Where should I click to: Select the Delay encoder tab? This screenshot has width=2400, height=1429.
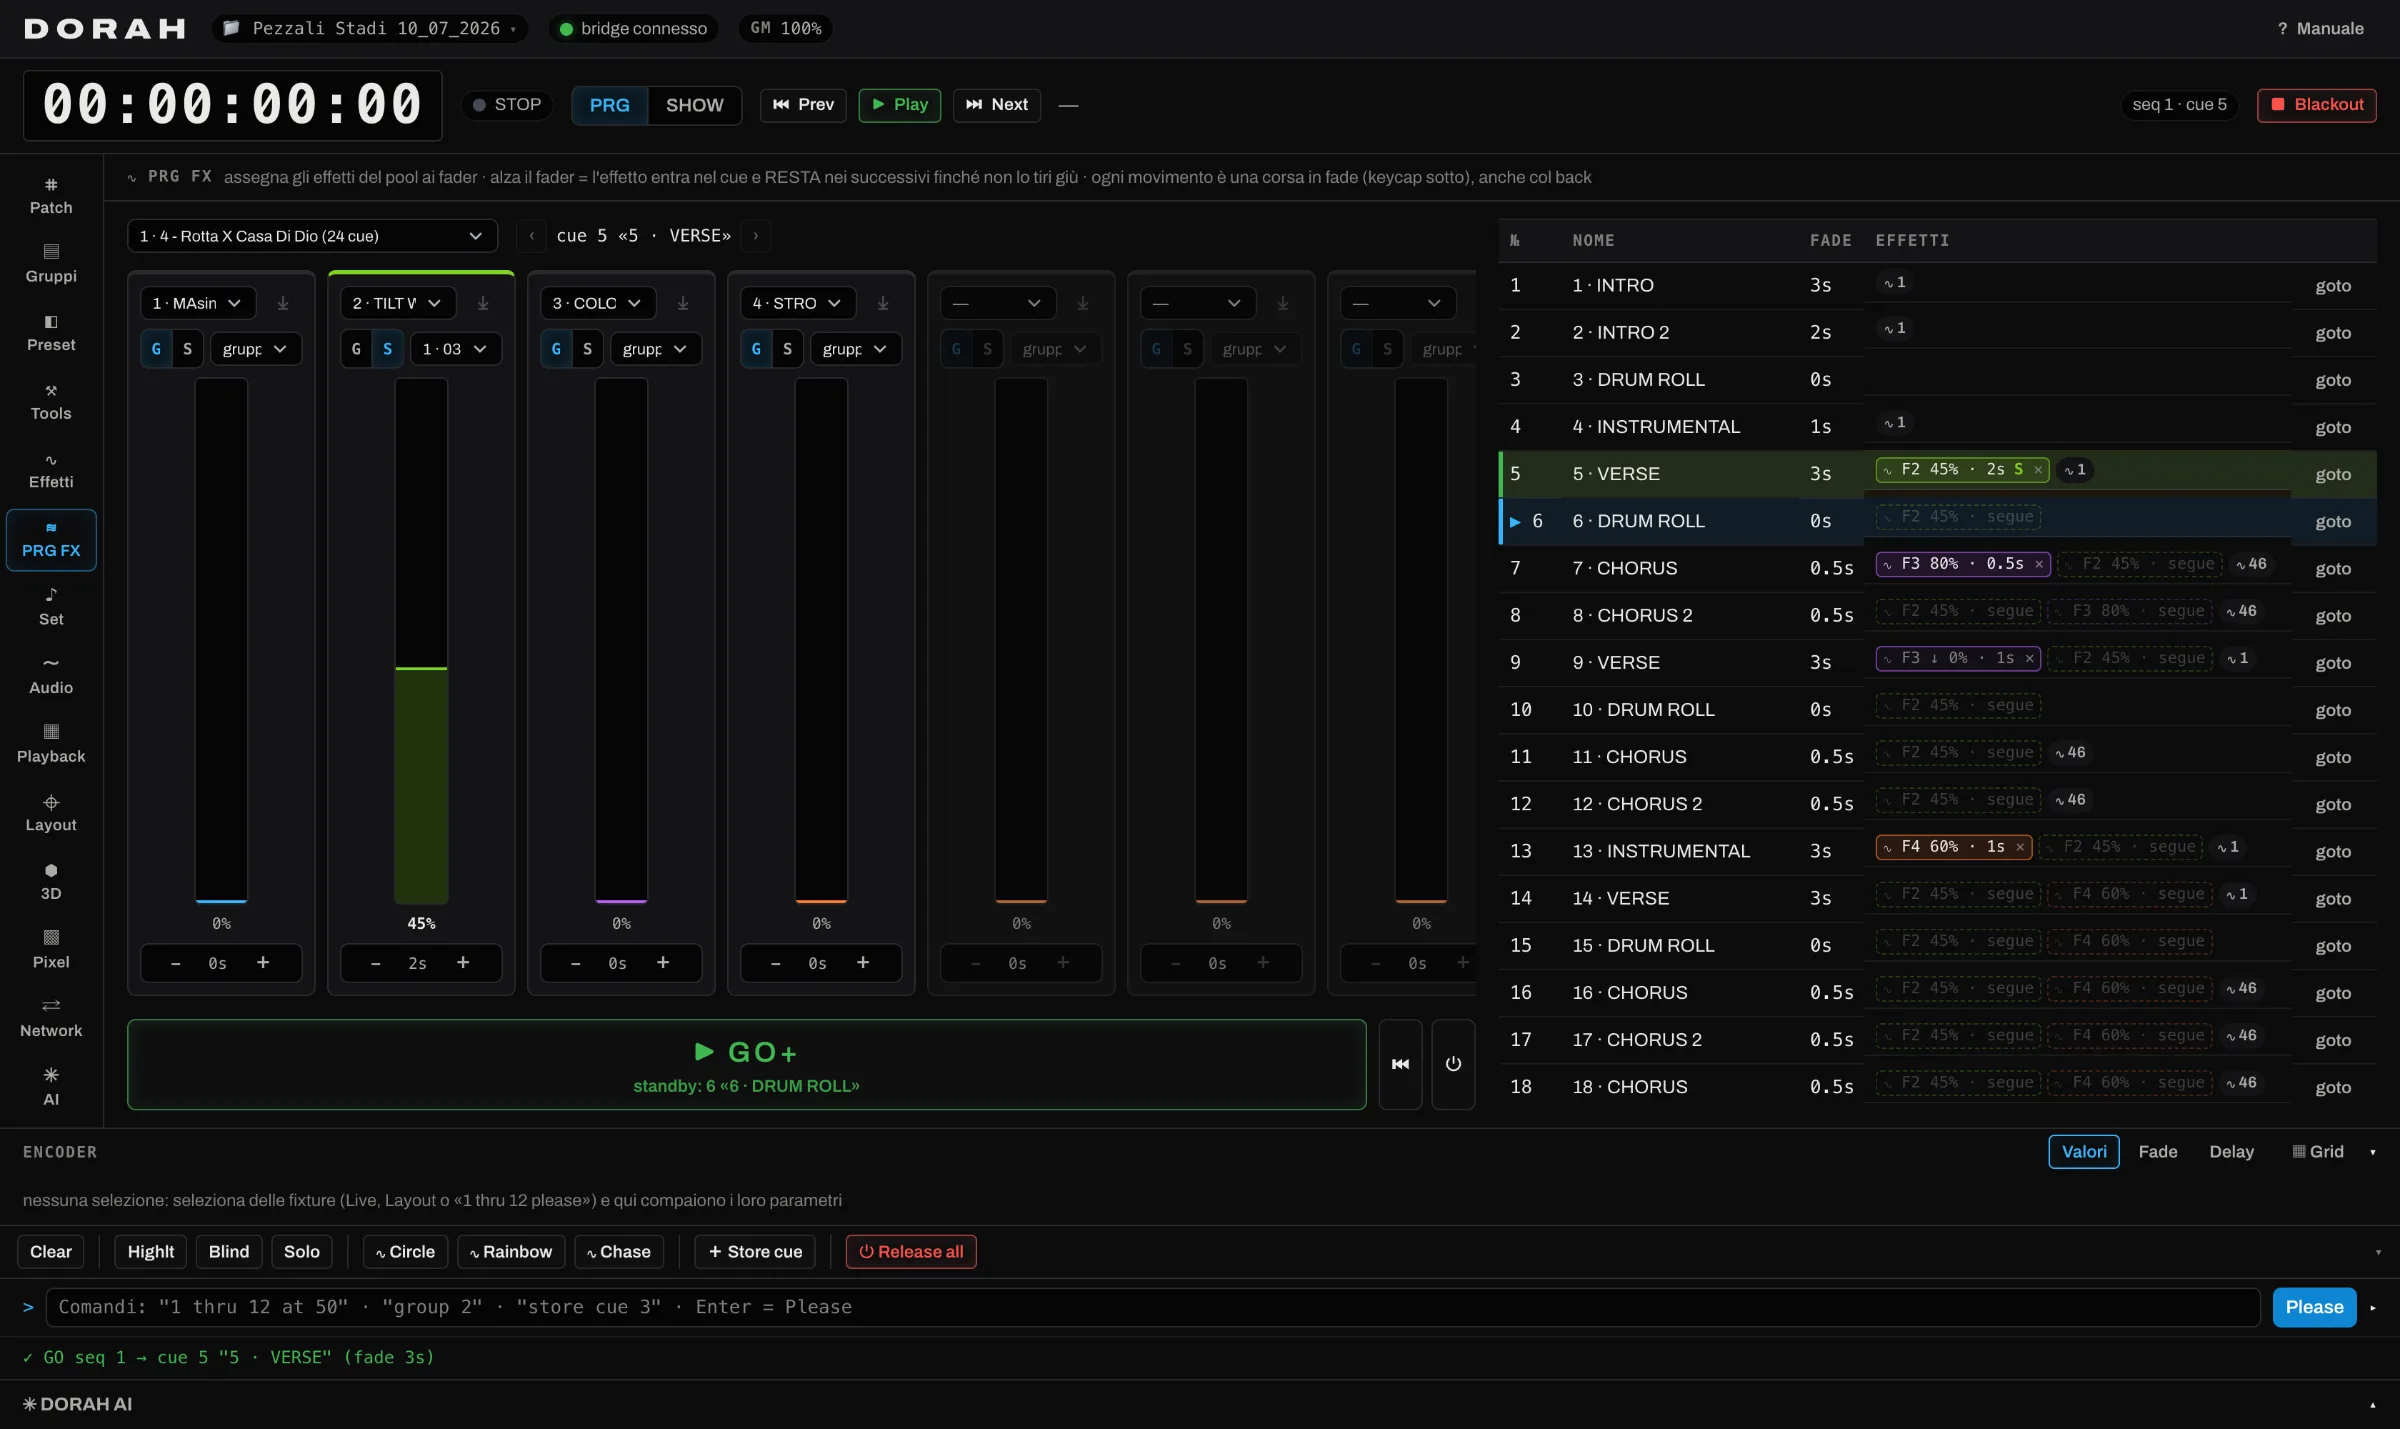pos(2231,1152)
